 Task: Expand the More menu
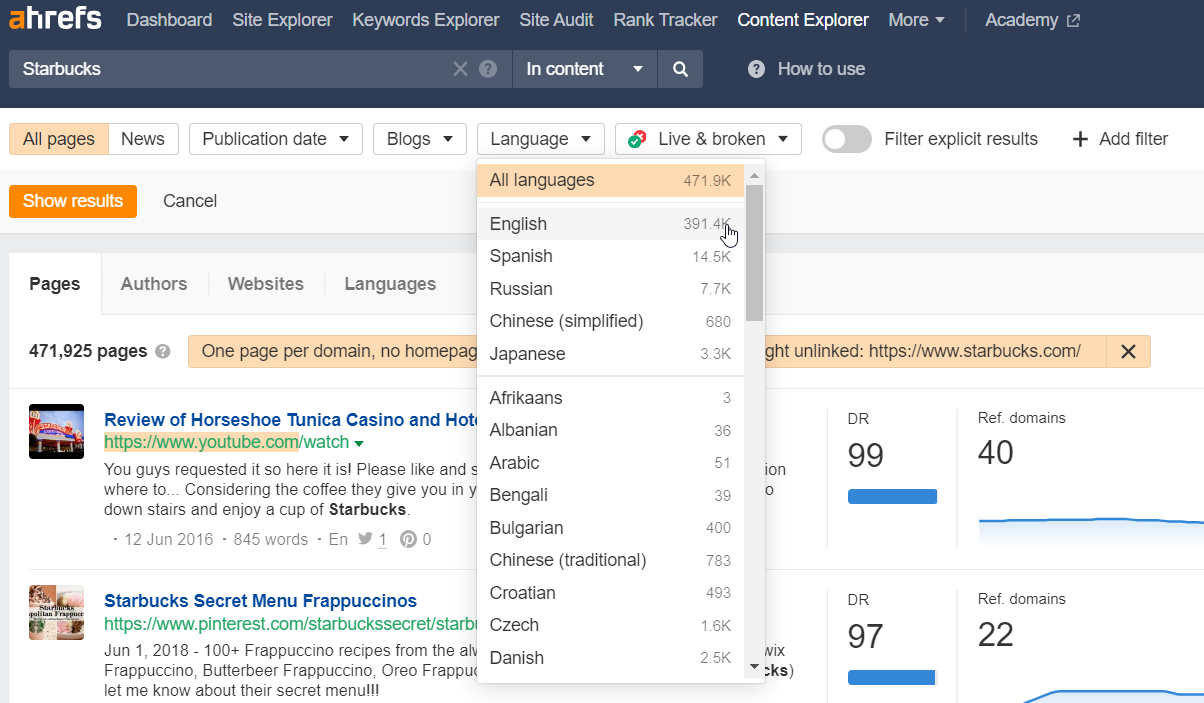(x=916, y=20)
